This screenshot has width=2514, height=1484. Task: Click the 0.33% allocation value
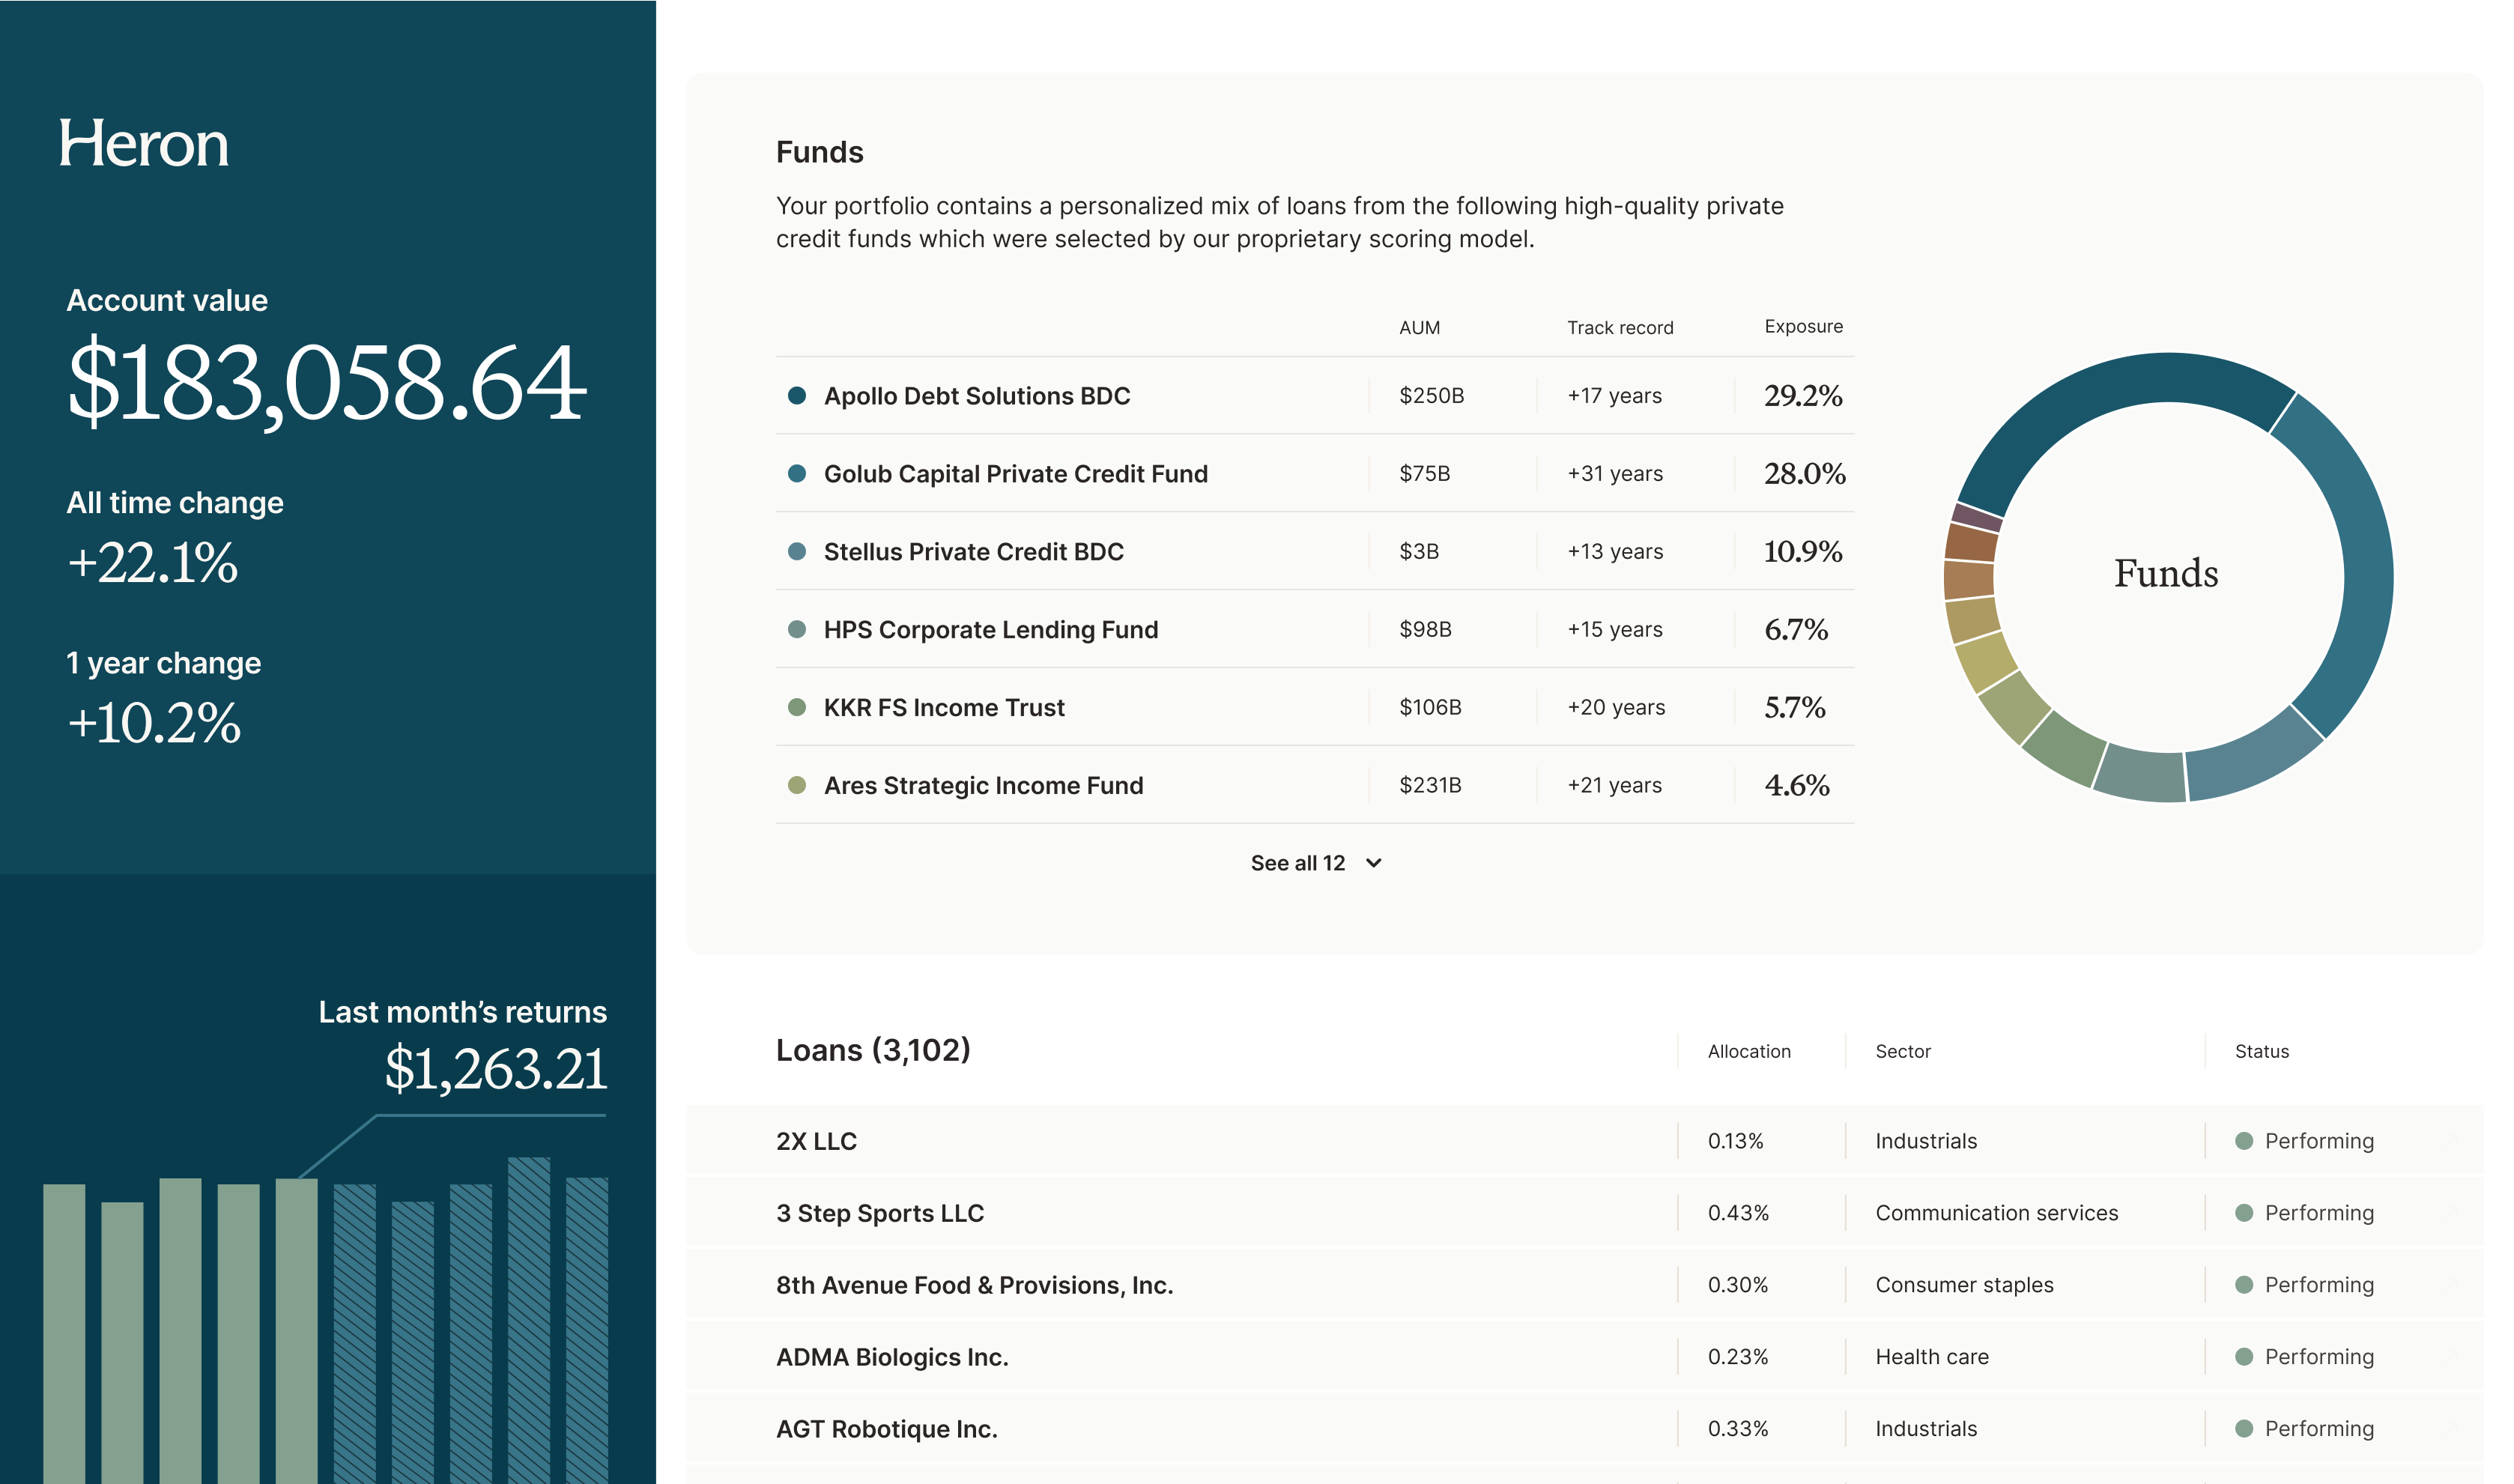tap(1737, 1429)
